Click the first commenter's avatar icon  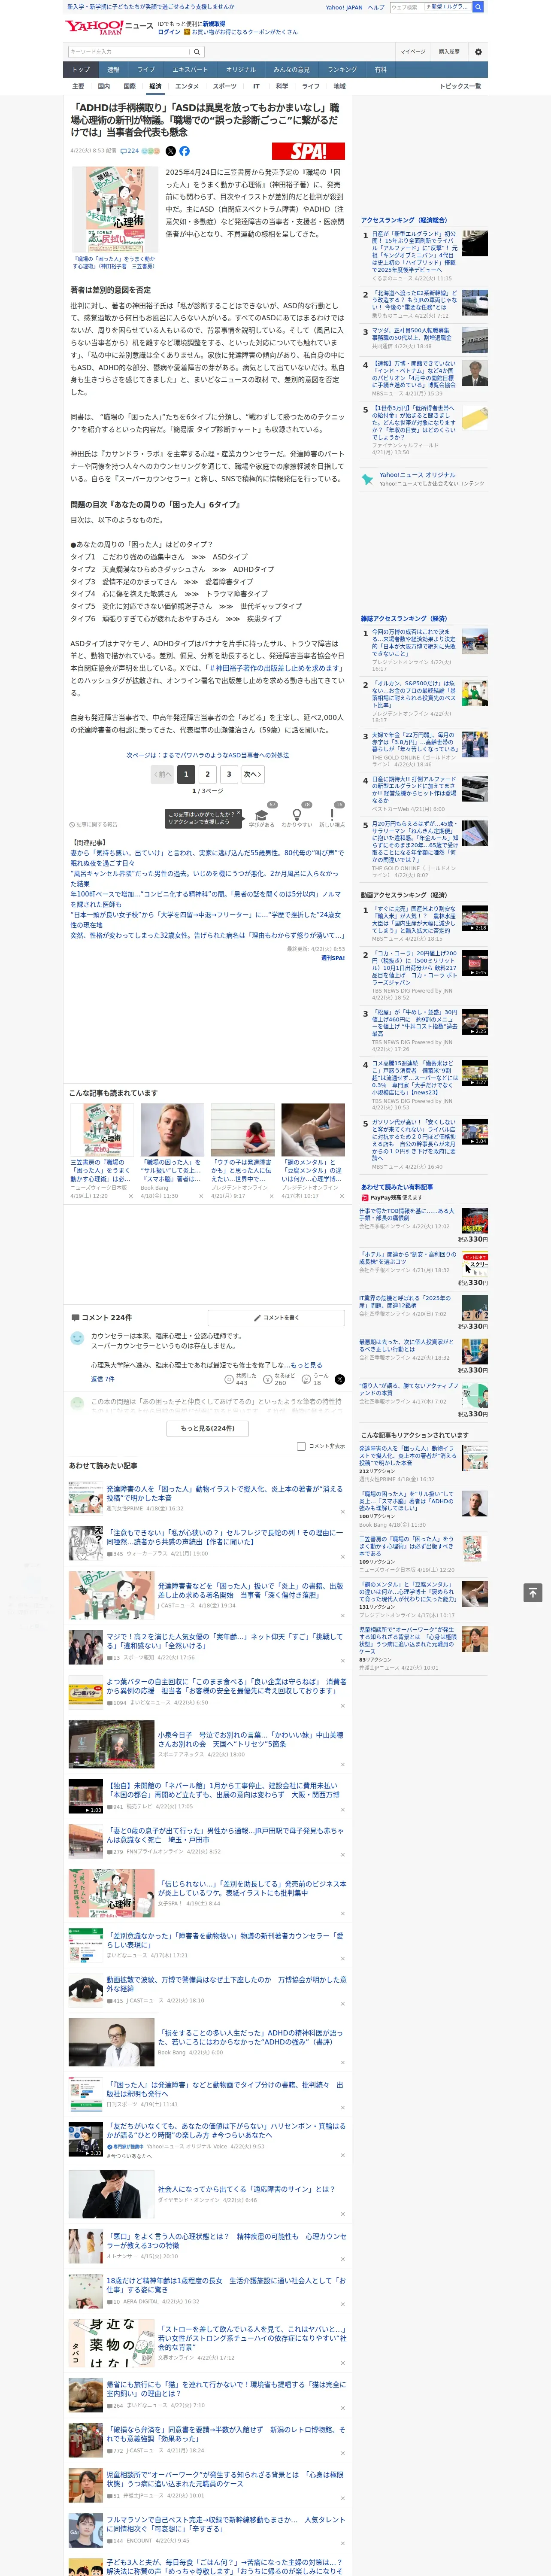tap(77, 1338)
